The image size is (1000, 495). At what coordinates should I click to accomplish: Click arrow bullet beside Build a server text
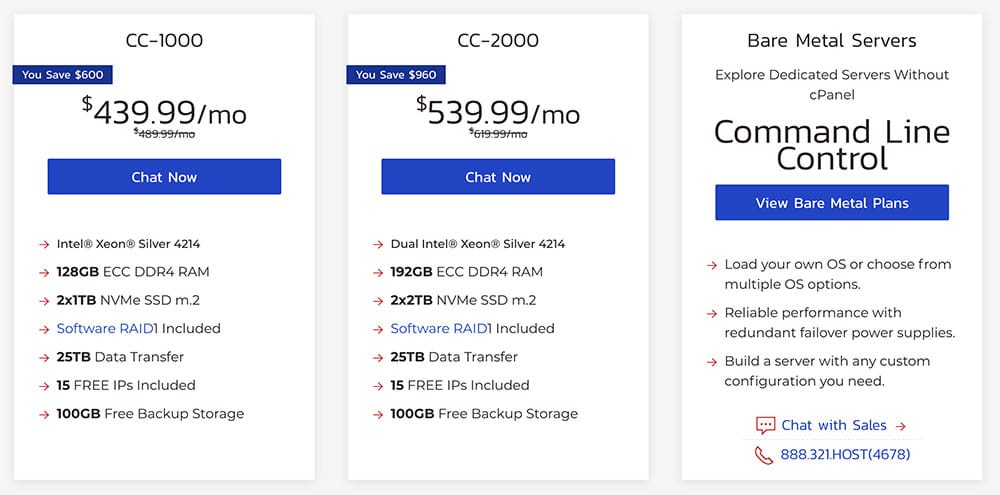tap(712, 362)
